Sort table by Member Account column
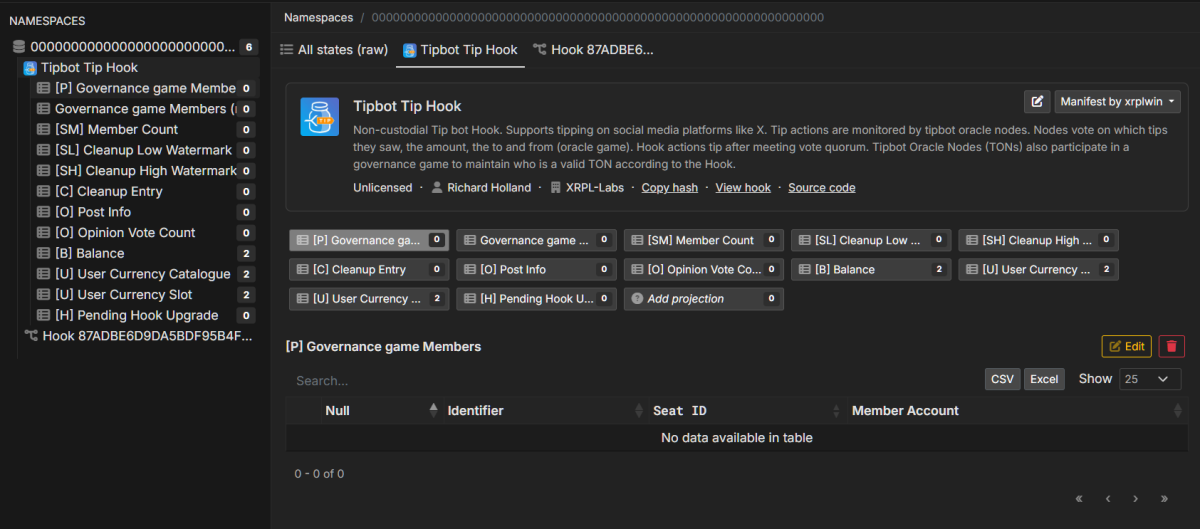 [1016, 410]
